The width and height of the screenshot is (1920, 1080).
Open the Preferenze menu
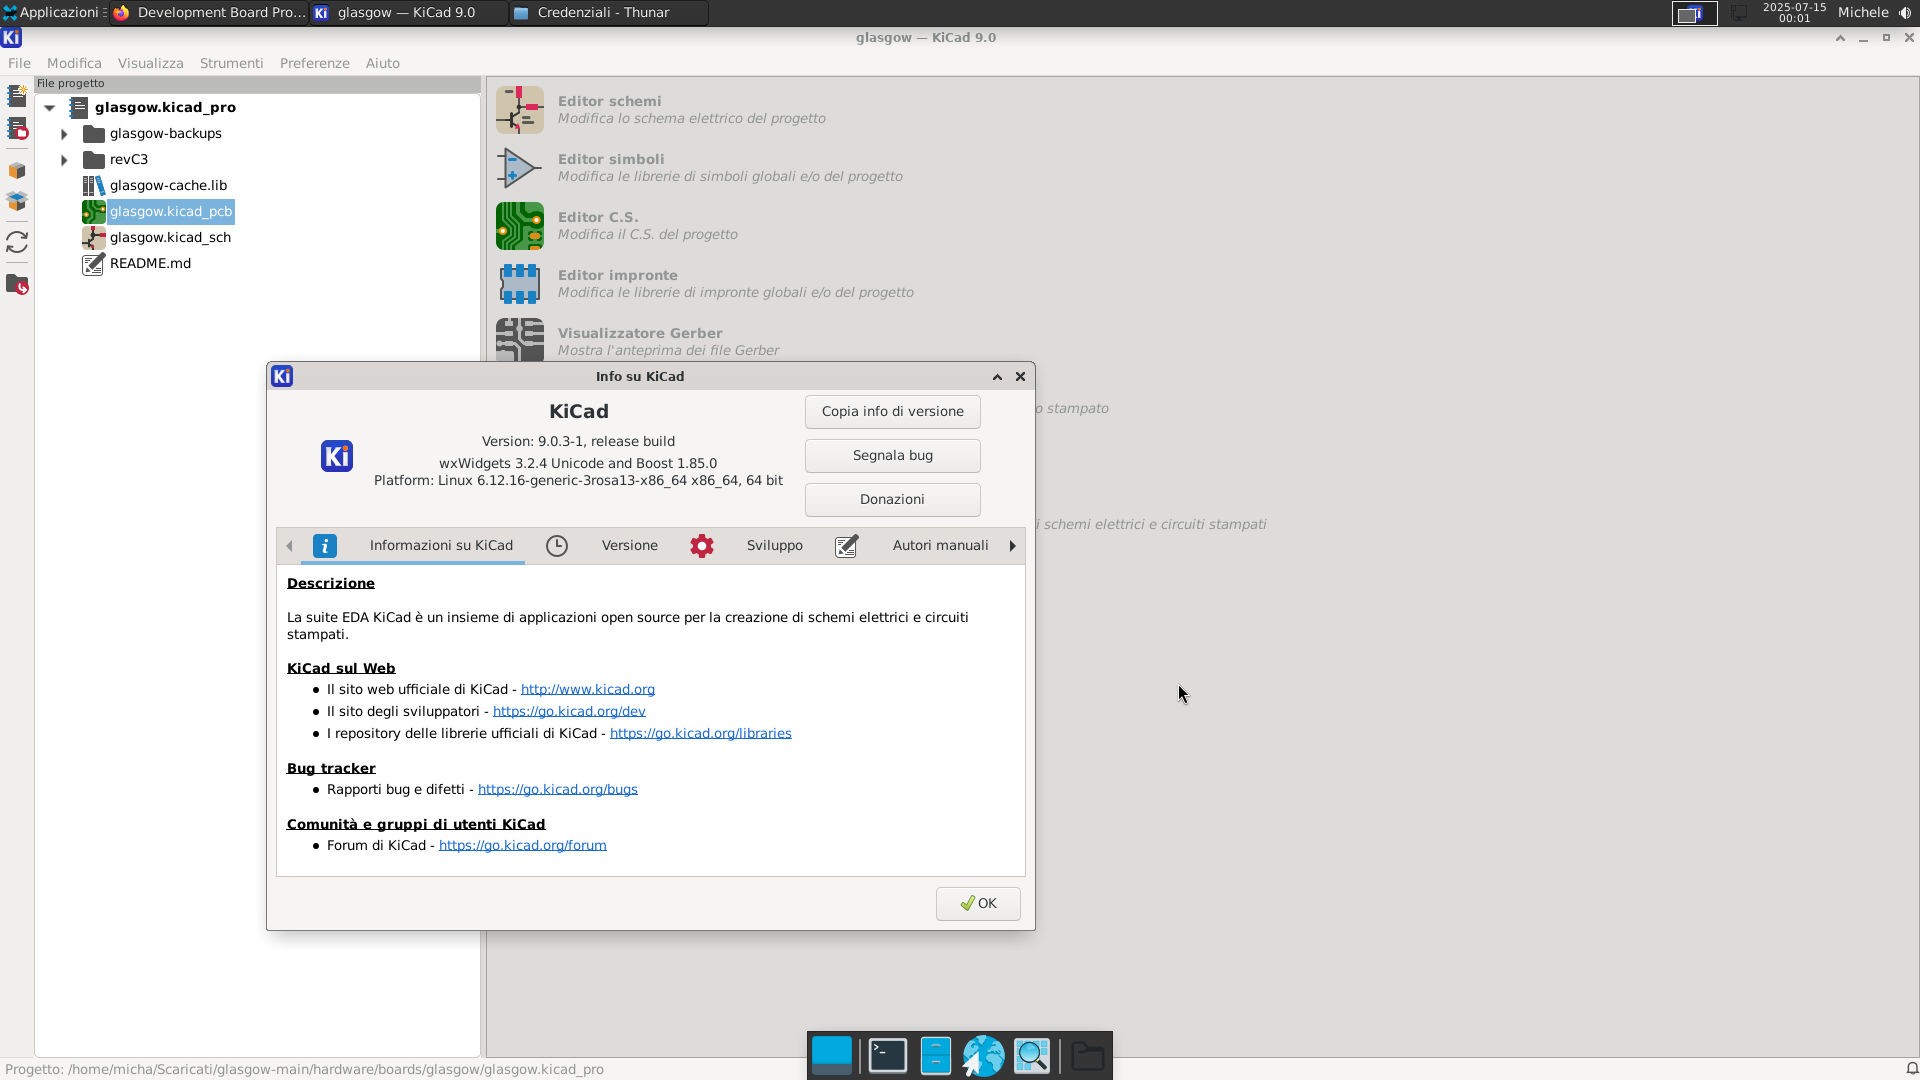(314, 63)
